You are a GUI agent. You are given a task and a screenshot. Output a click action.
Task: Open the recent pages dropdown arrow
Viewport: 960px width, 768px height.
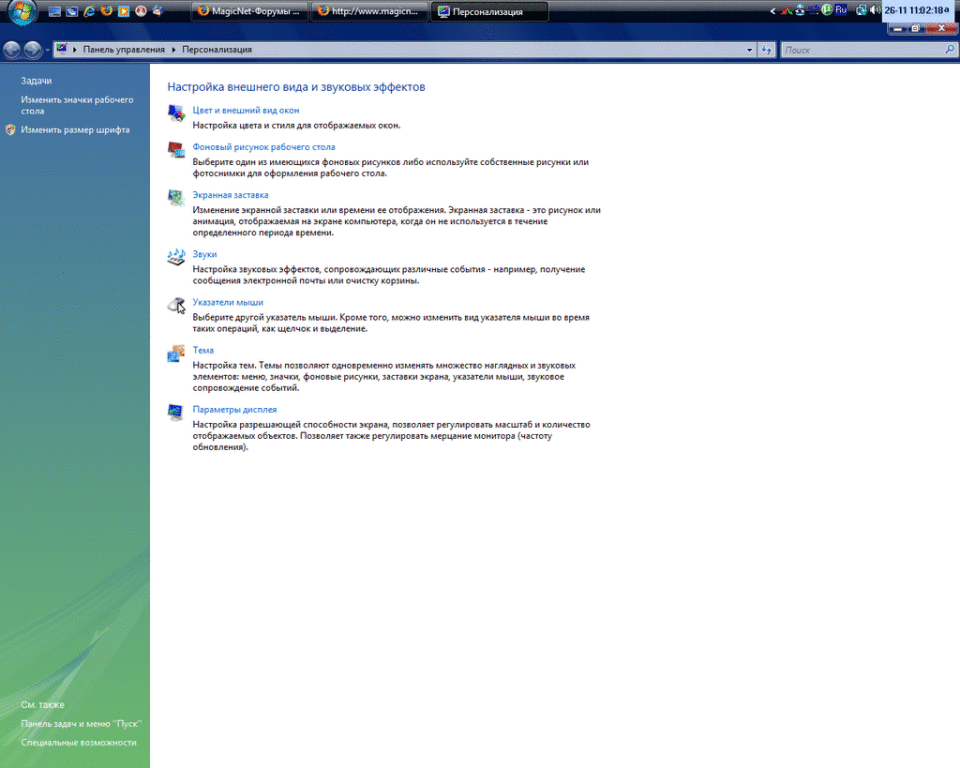click(x=47, y=50)
